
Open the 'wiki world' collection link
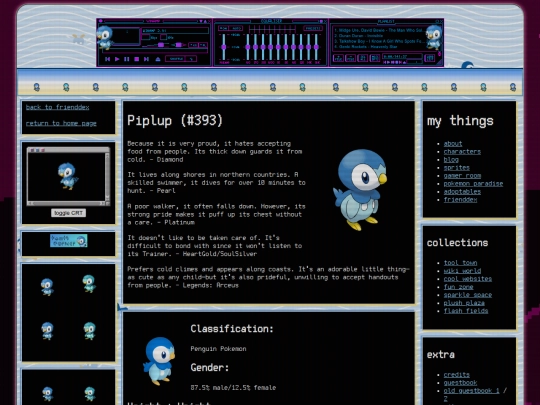click(462, 271)
